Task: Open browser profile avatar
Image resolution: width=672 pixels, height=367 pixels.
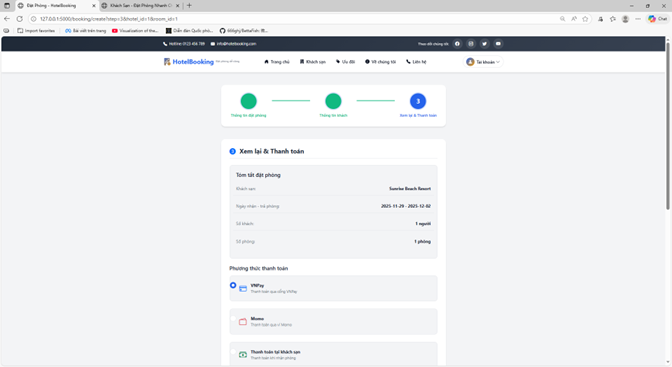Action: [625, 19]
